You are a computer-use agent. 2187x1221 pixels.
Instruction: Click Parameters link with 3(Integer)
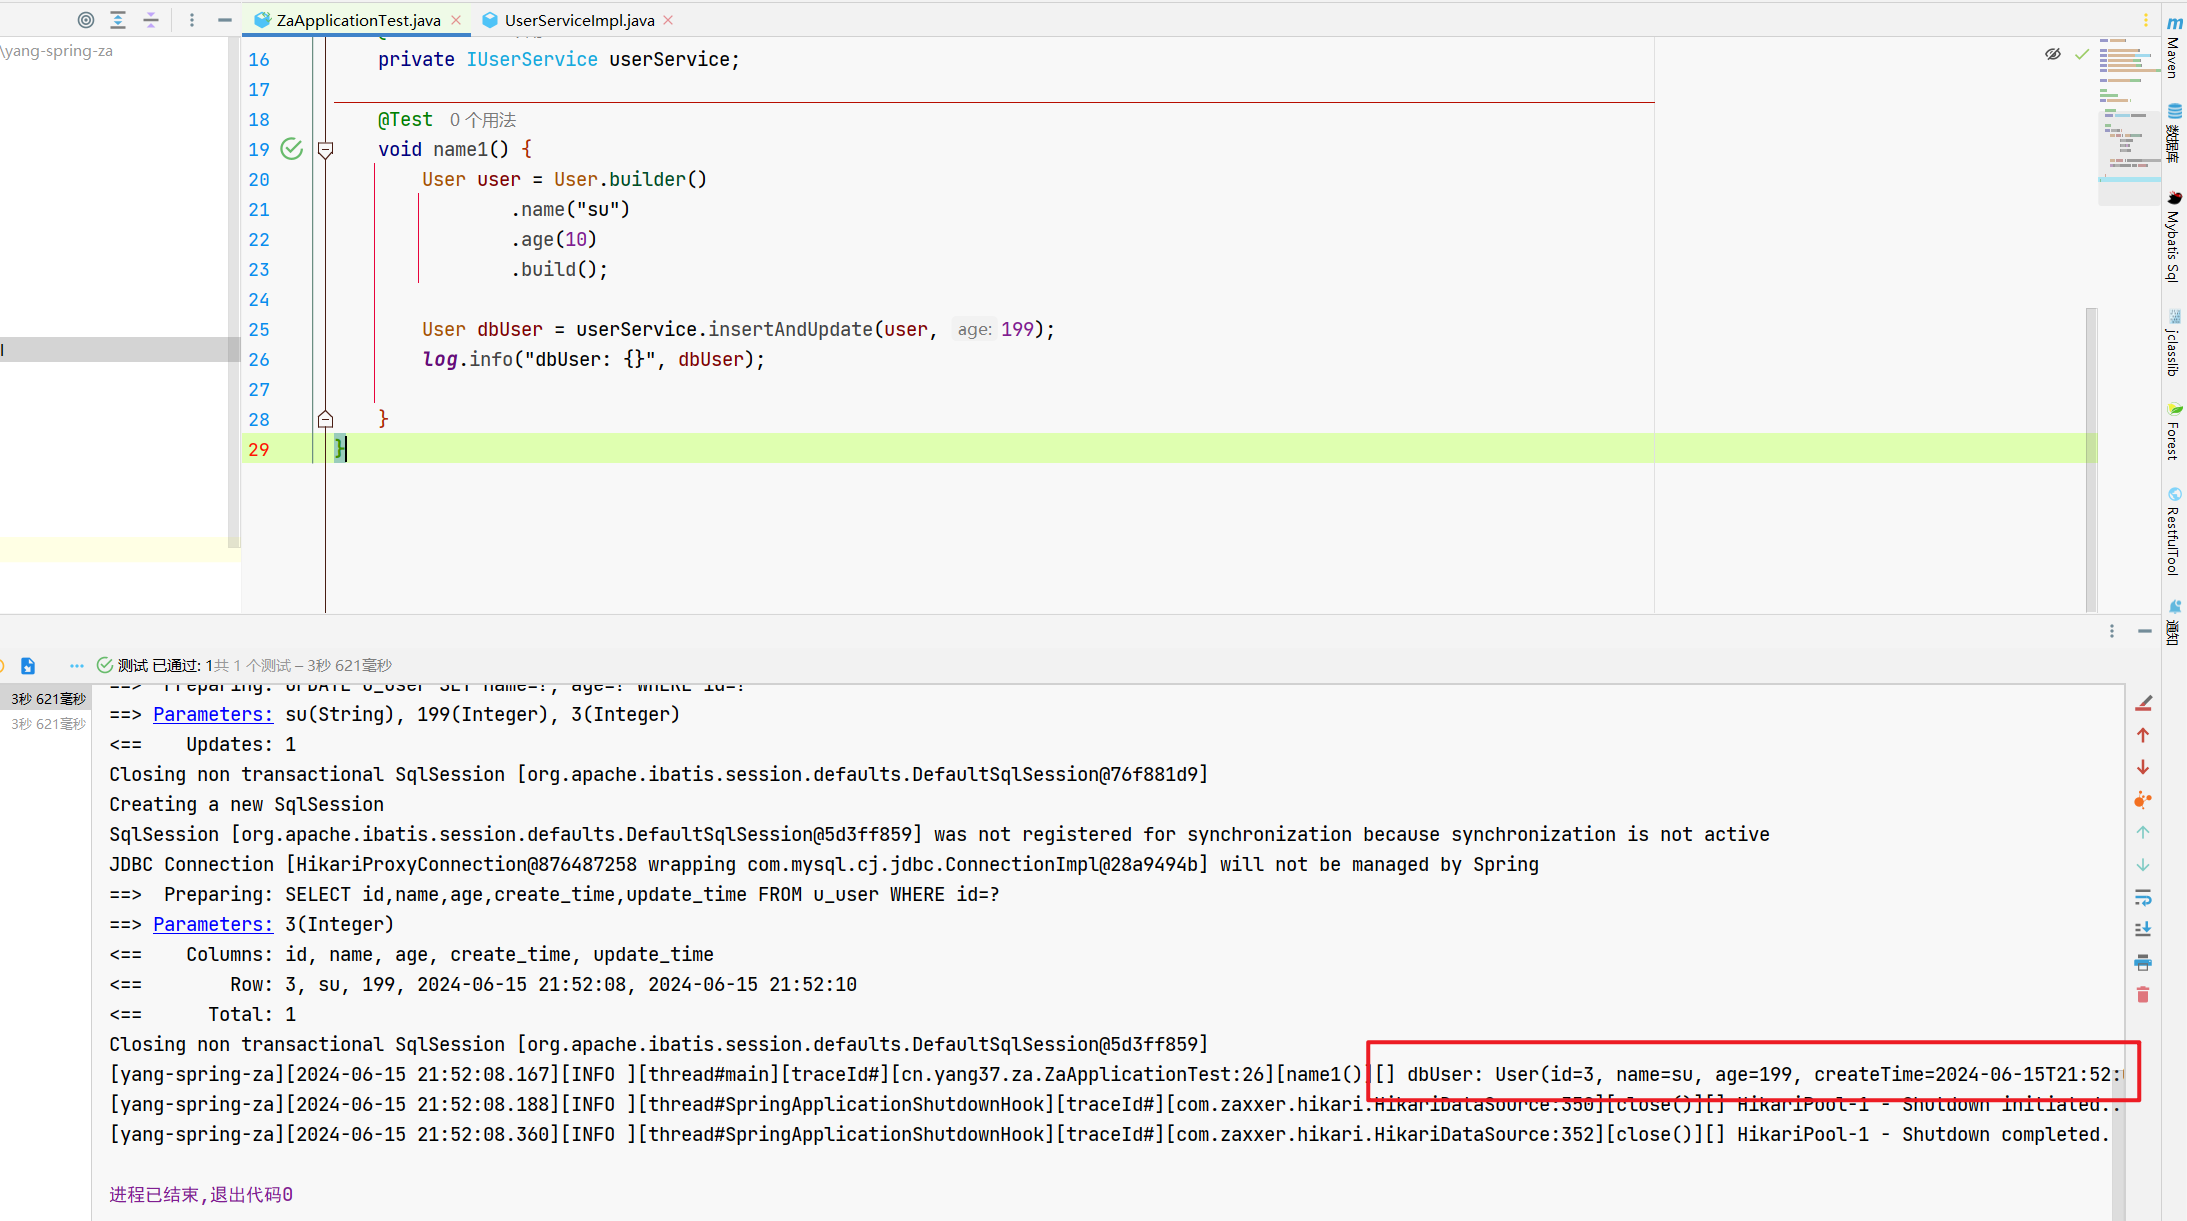coord(213,924)
